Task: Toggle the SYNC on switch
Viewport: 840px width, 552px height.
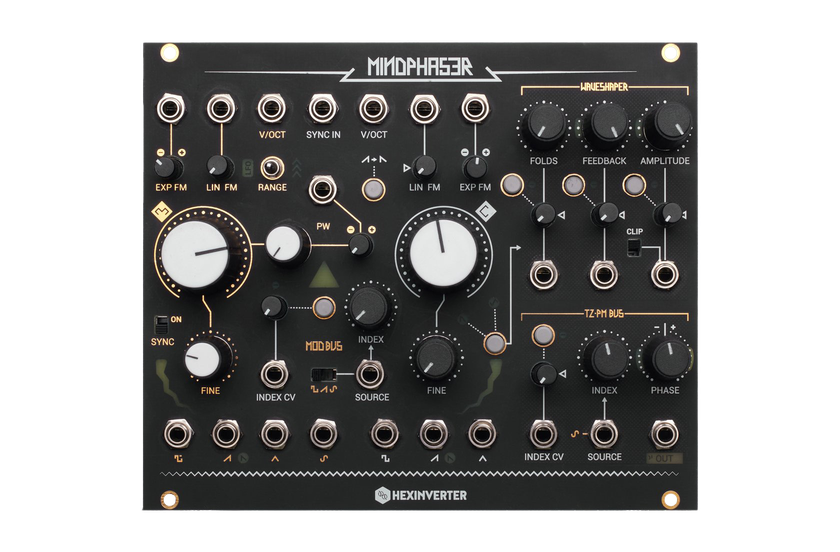Action: (x=161, y=324)
